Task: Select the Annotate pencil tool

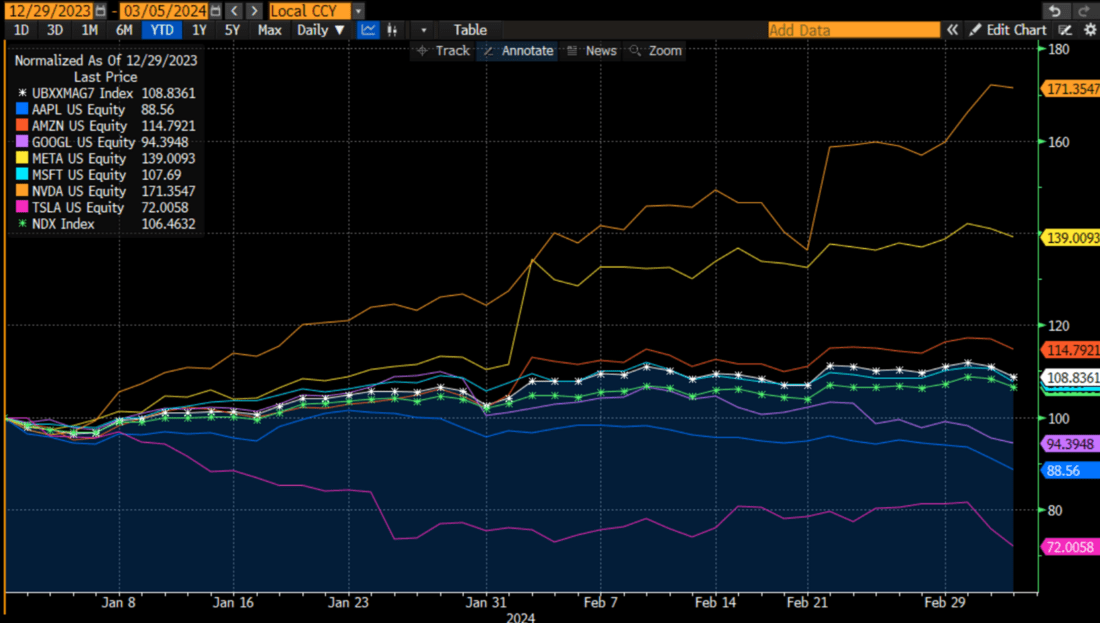Action: click(x=518, y=50)
